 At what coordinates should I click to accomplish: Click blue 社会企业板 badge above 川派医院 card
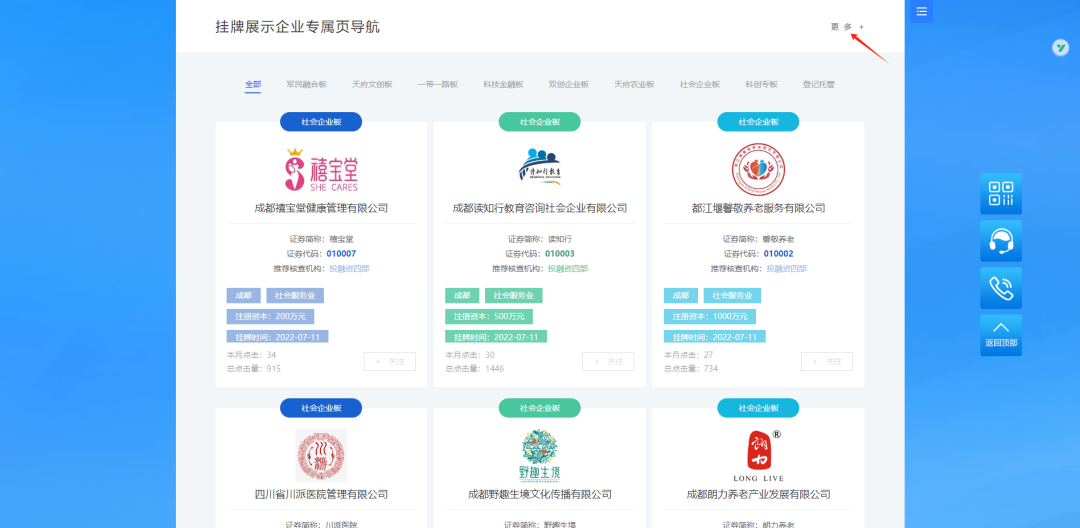(321, 408)
